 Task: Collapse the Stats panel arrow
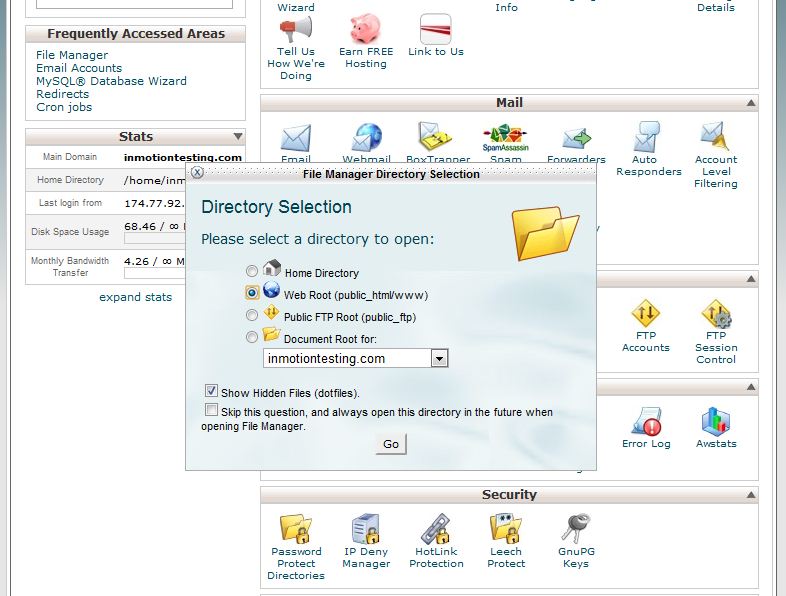click(237, 137)
